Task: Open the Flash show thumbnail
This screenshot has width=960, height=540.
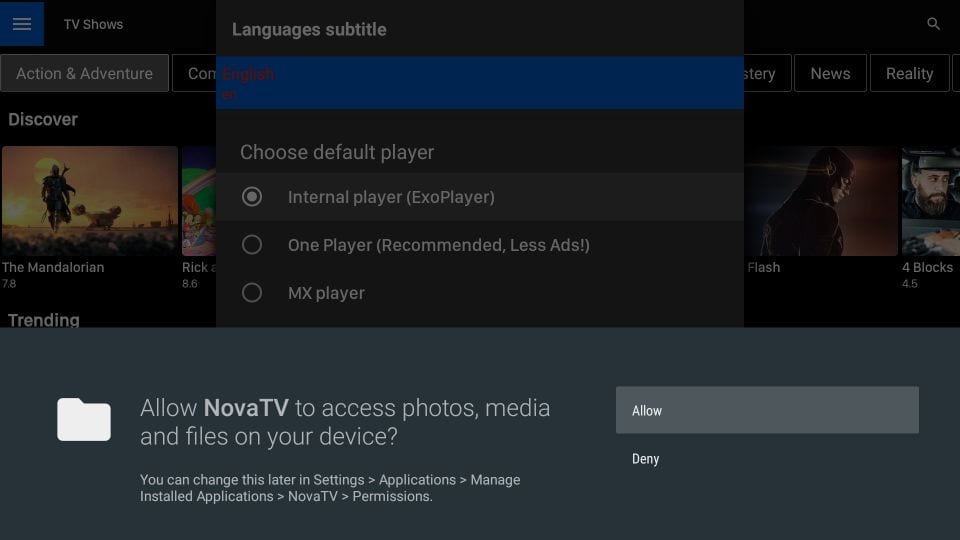Action: (821, 201)
